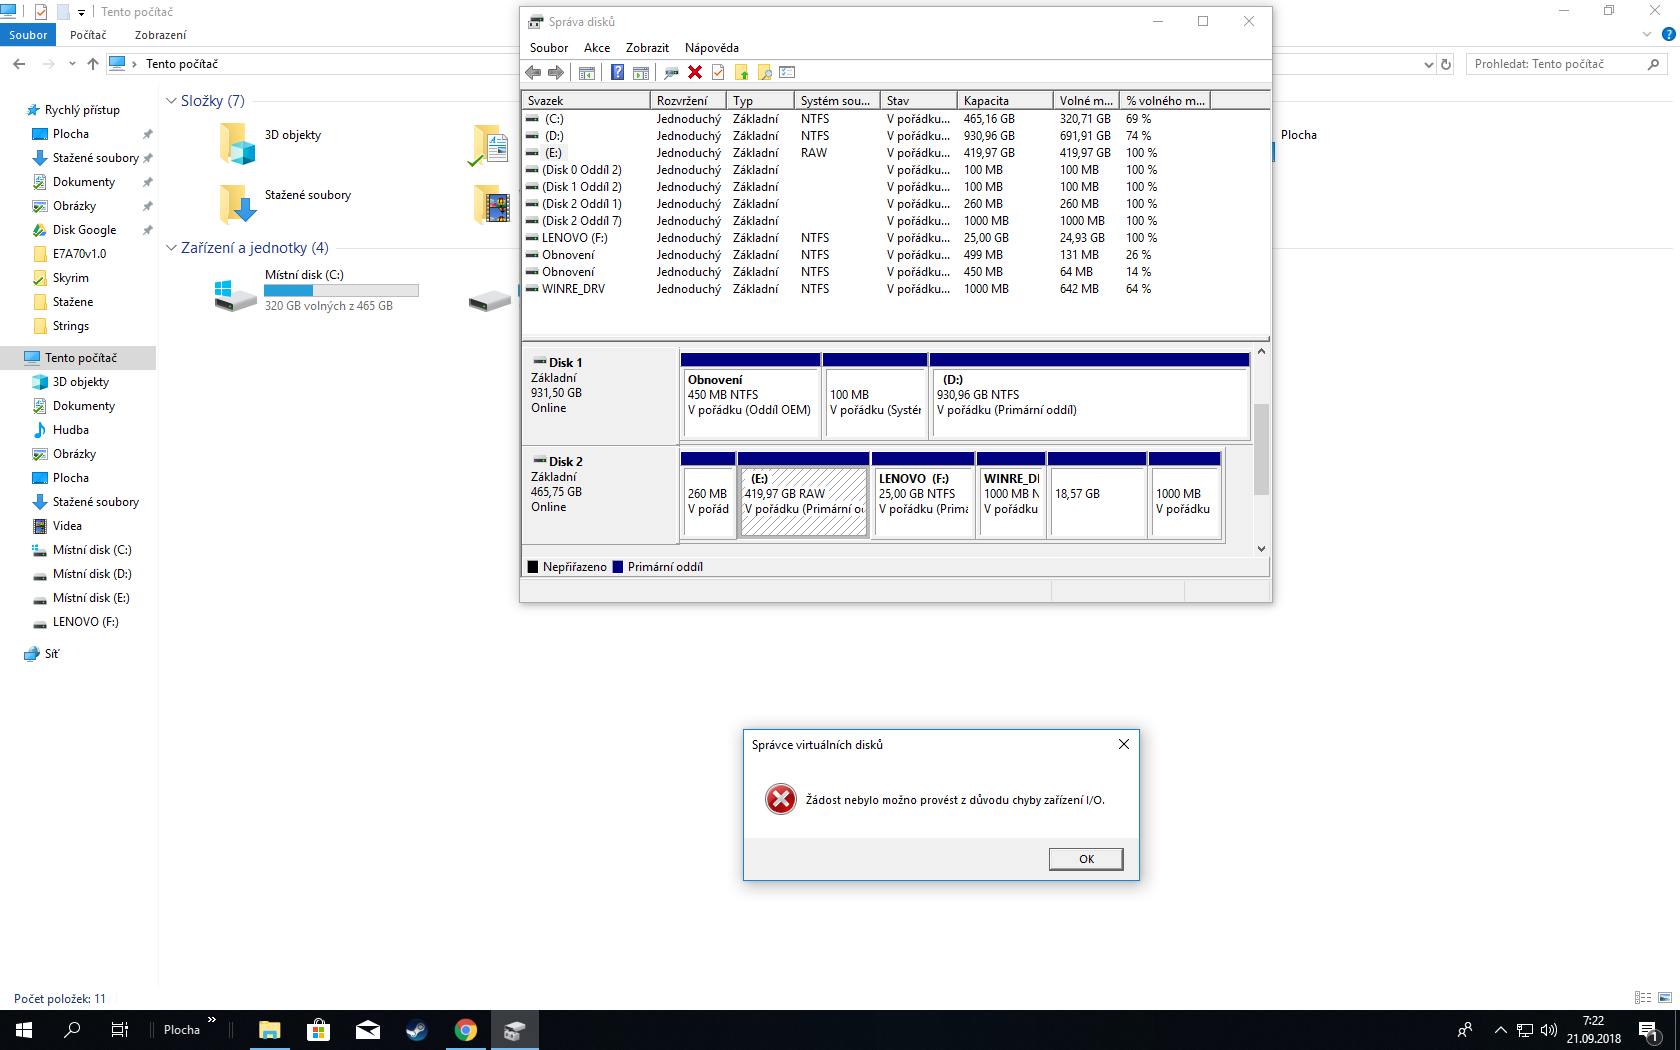Open the Mail app on the taskbar
1680x1050 pixels.
(x=368, y=1030)
